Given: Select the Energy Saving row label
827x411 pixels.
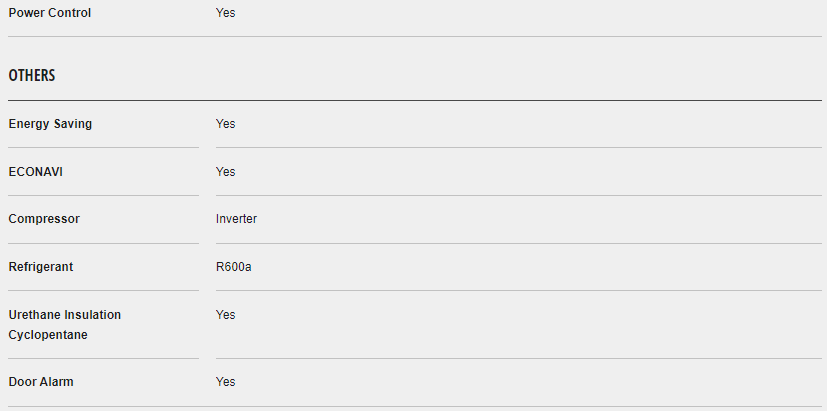Looking at the screenshot, I should click(x=50, y=124).
